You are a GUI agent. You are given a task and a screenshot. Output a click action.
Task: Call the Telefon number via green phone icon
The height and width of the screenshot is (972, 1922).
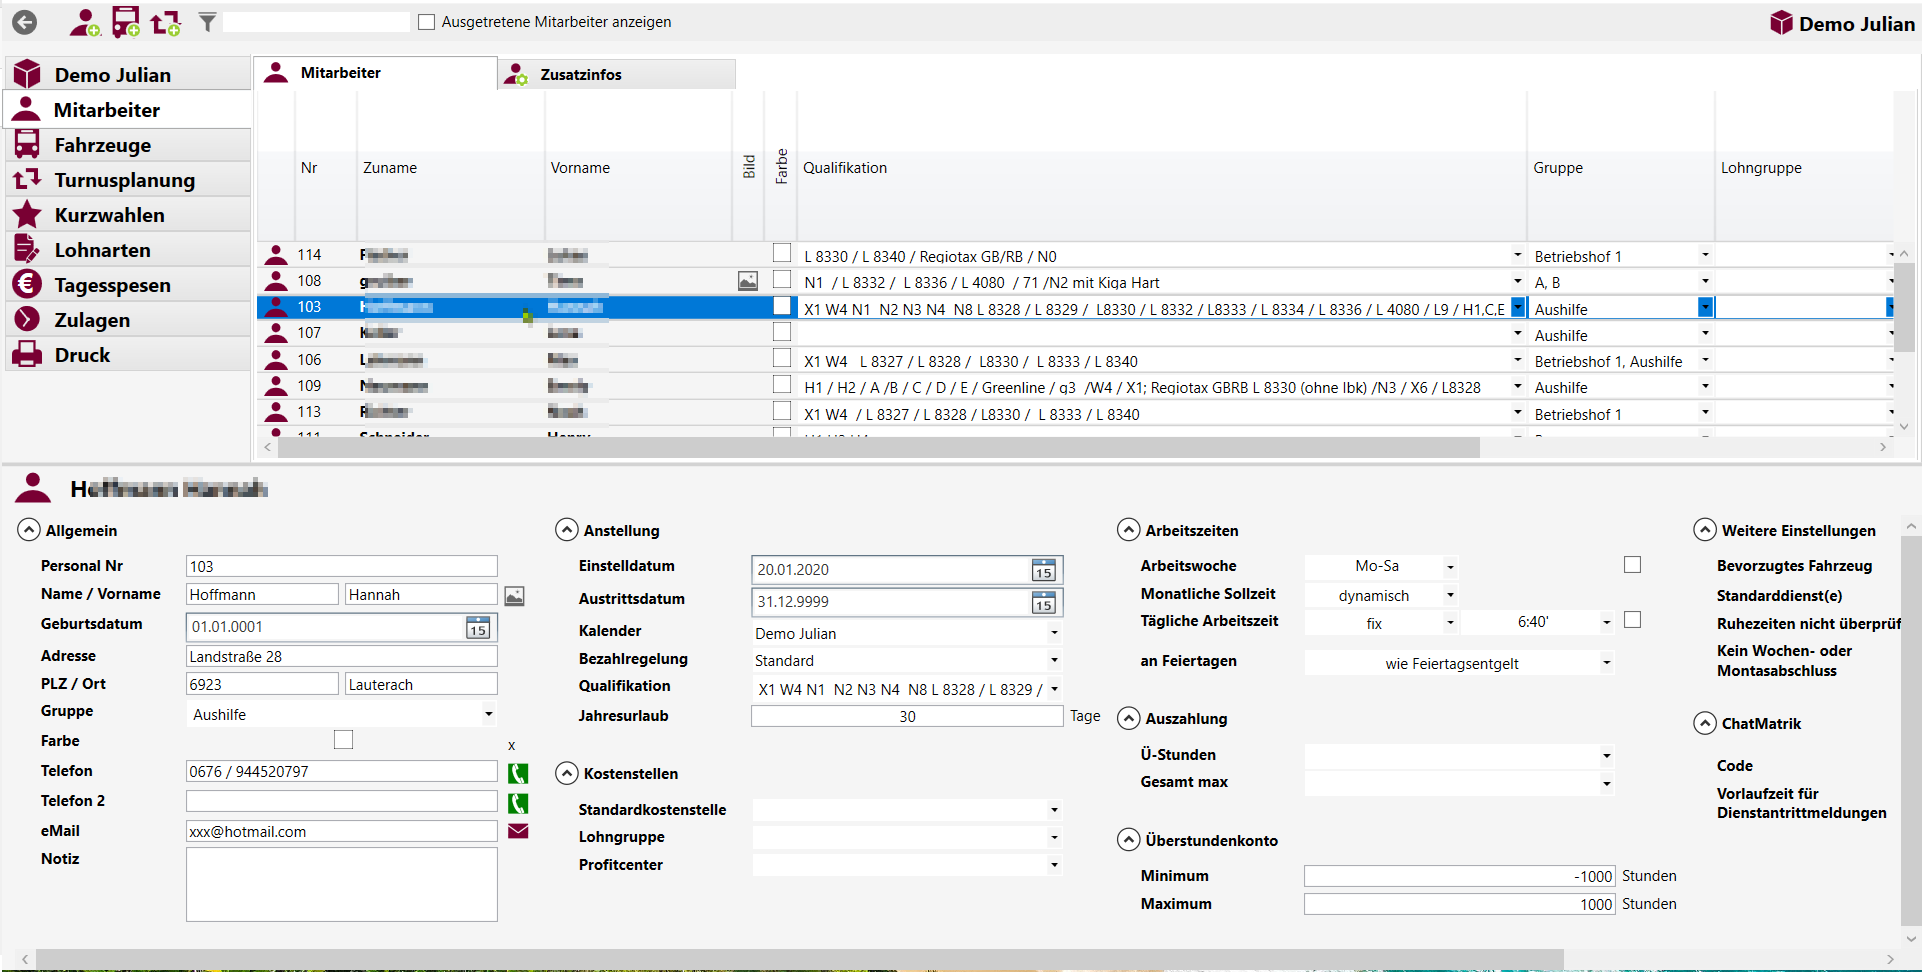click(518, 773)
